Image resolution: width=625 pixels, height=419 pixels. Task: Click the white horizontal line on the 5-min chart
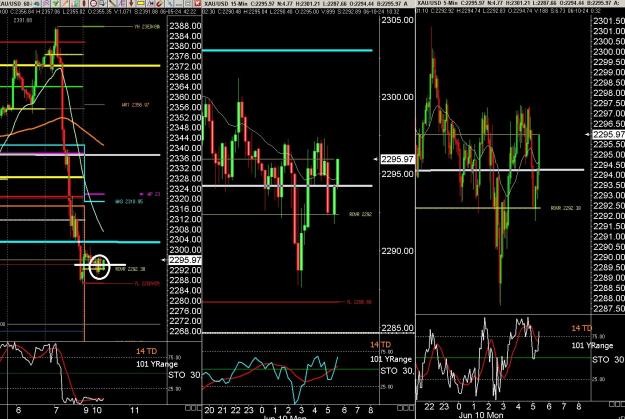(500, 170)
